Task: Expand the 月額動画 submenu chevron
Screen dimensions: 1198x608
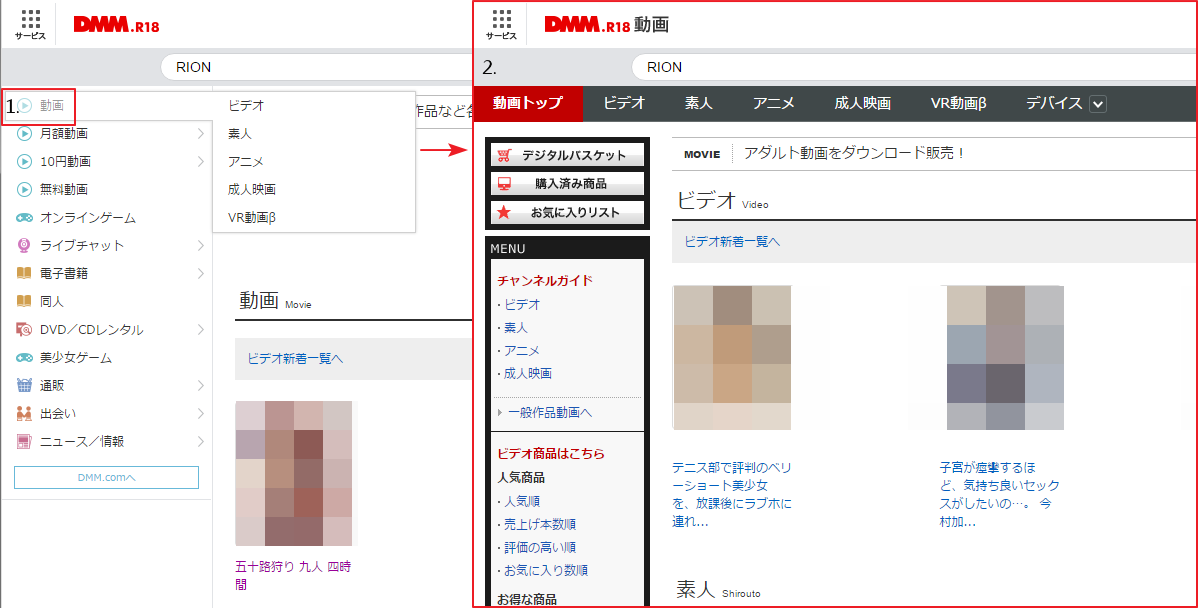Action: [x=200, y=134]
